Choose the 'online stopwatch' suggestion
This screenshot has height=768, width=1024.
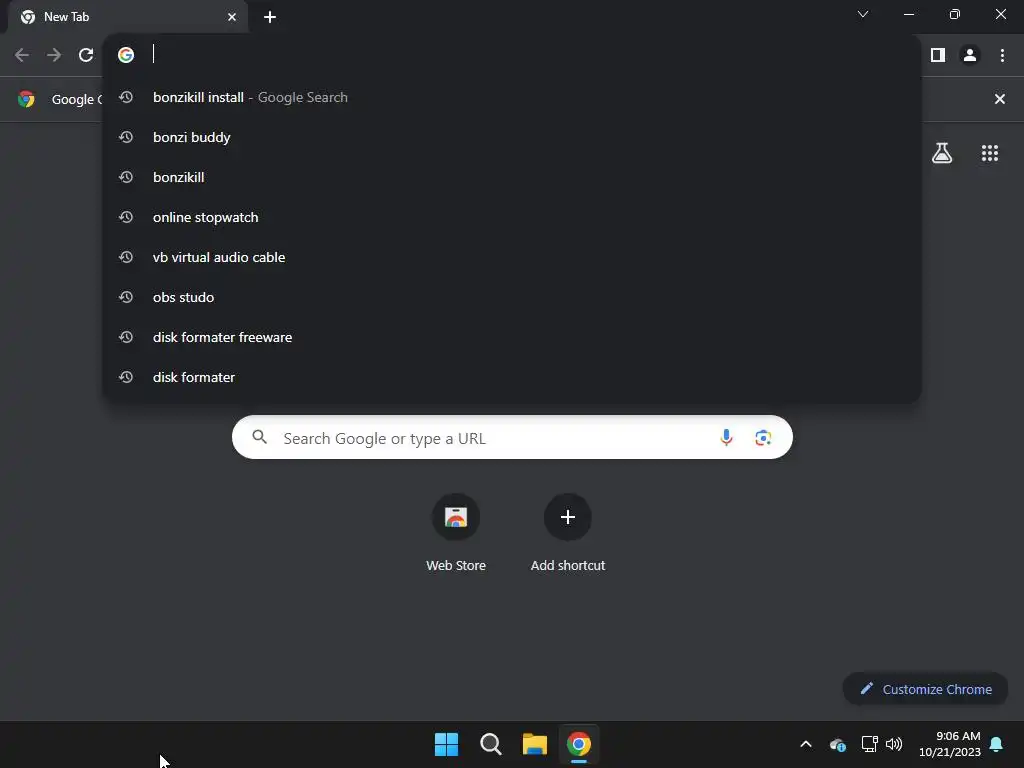(512, 217)
